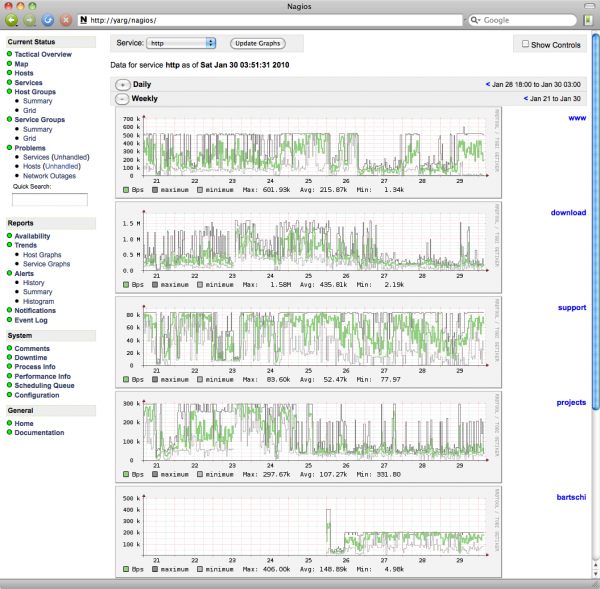Expand the Daily graphs section
Viewport: 600px width, 589px height.
click(122, 85)
